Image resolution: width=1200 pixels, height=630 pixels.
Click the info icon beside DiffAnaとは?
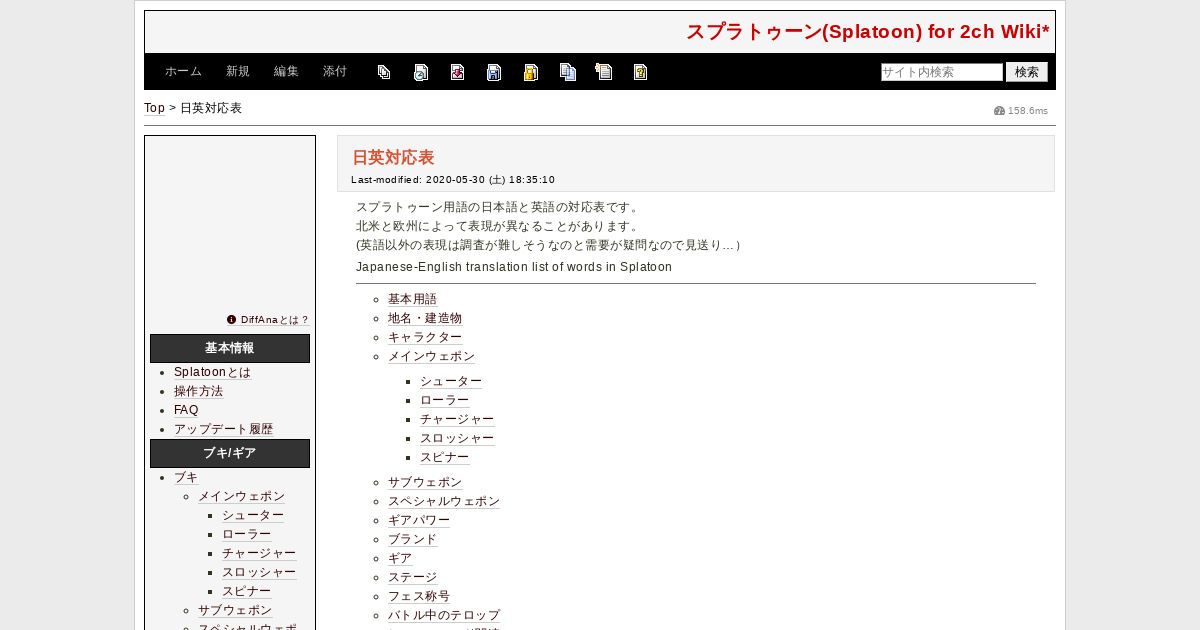[x=232, y=320]
